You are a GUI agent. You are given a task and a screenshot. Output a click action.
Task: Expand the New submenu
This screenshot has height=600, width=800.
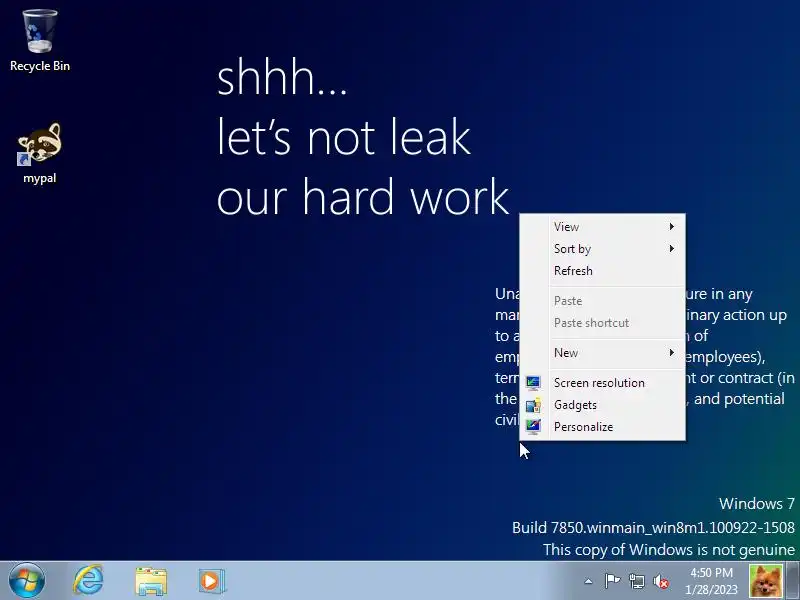click(x=603, y=353)
